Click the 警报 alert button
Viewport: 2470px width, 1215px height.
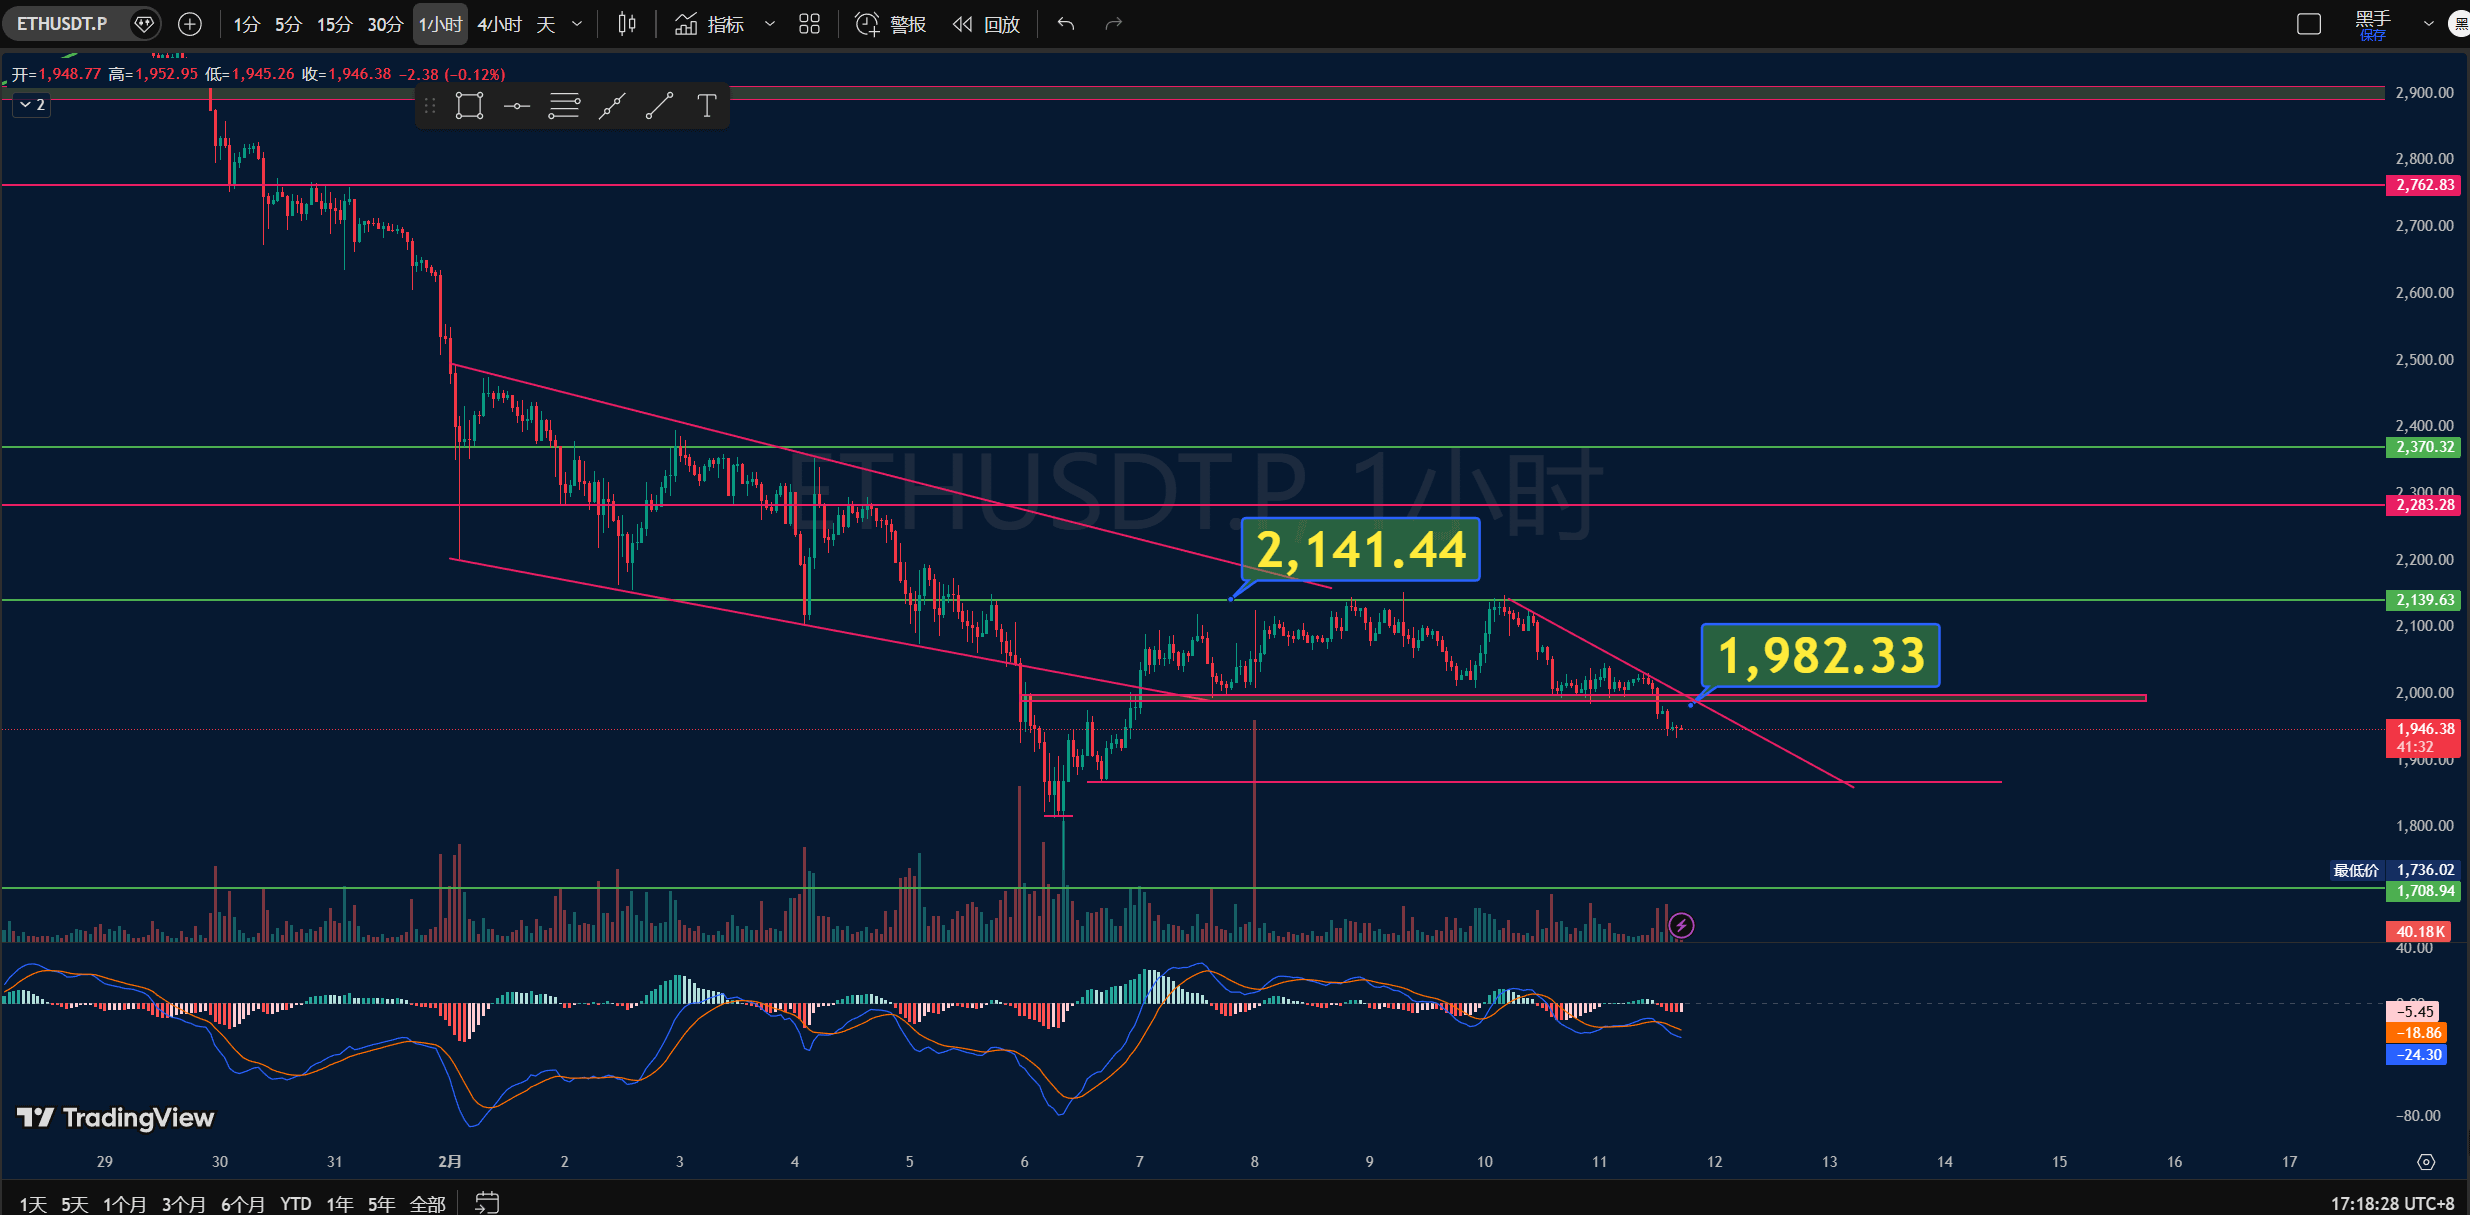point(892,24)
